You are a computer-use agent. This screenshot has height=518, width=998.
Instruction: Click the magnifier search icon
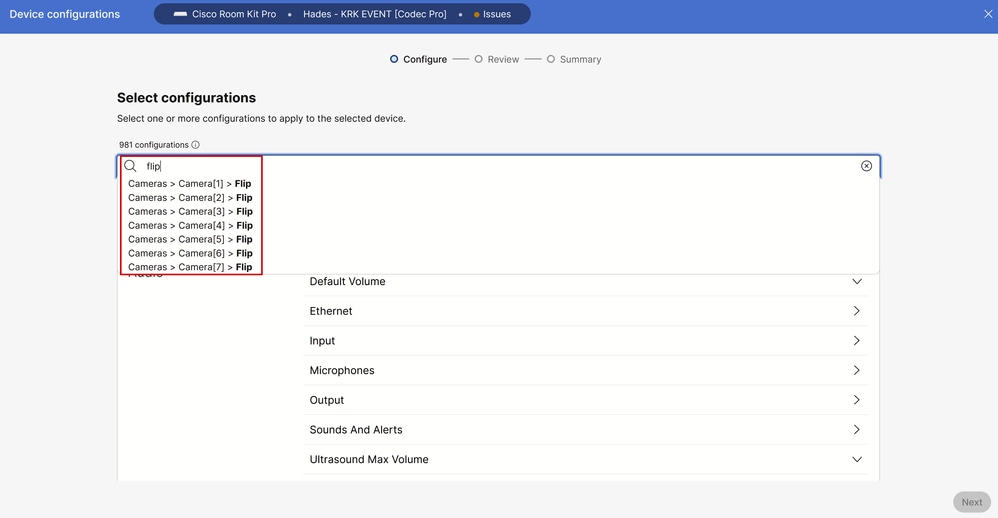130,166
